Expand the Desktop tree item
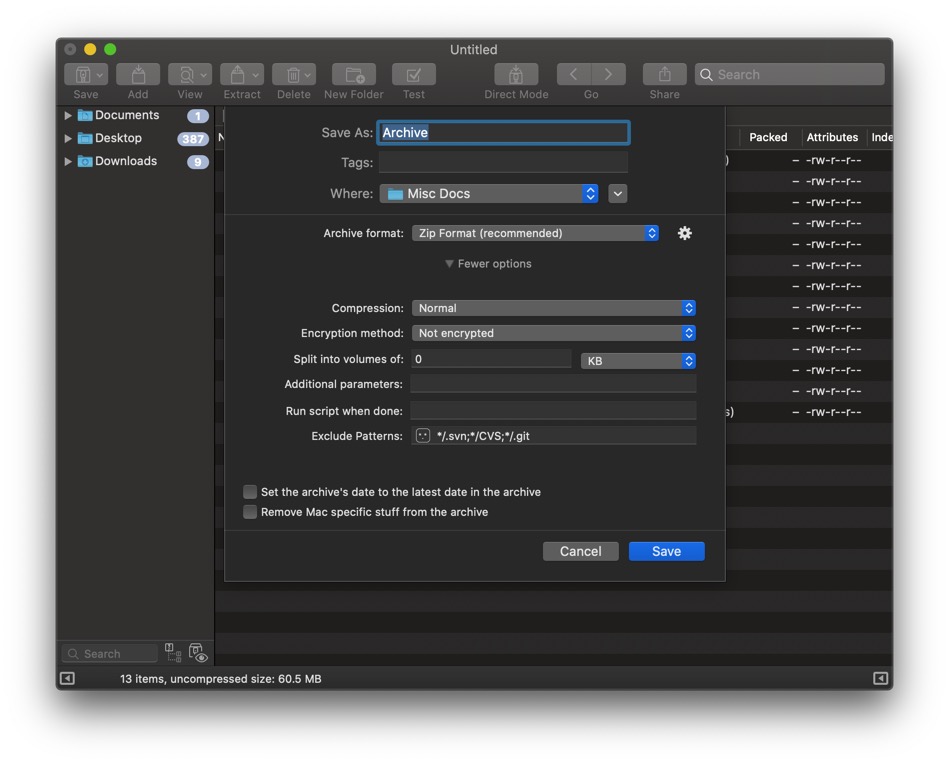 [68, 138]
